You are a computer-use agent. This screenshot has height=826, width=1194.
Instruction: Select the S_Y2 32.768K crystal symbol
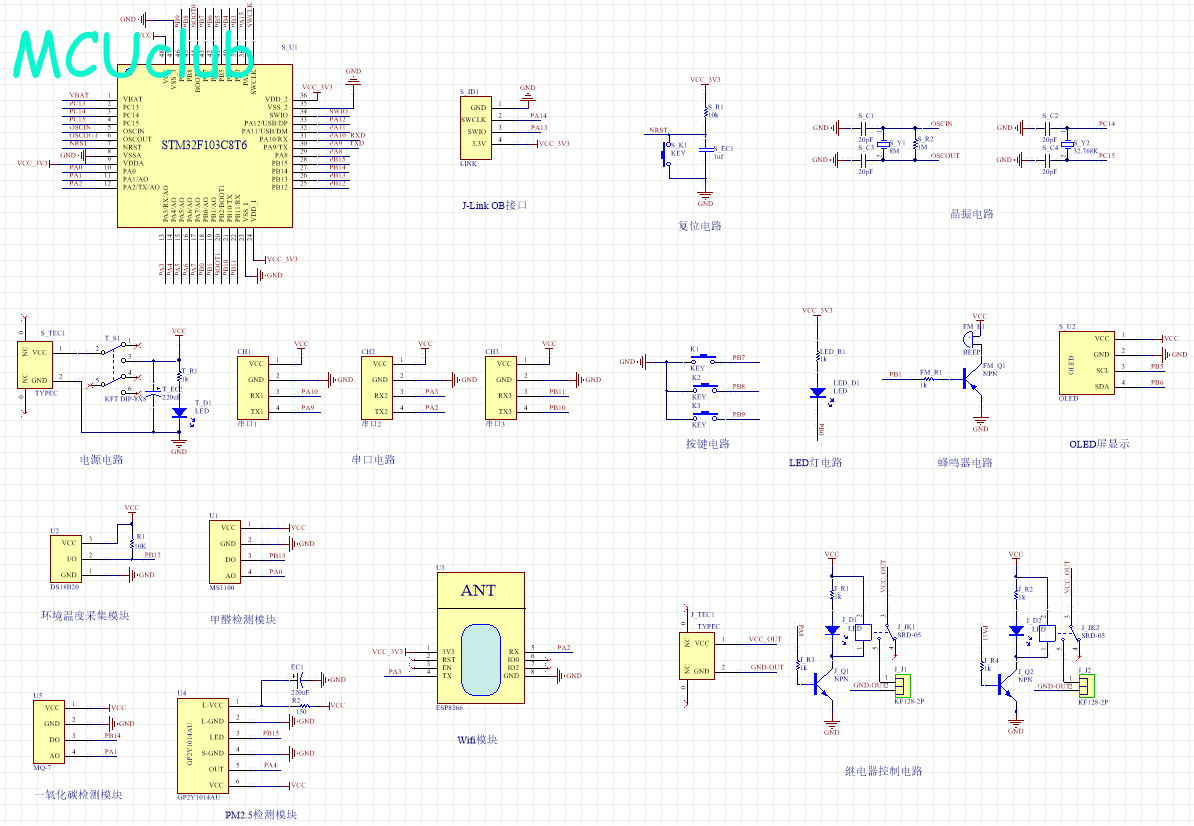click(1068, 145)
